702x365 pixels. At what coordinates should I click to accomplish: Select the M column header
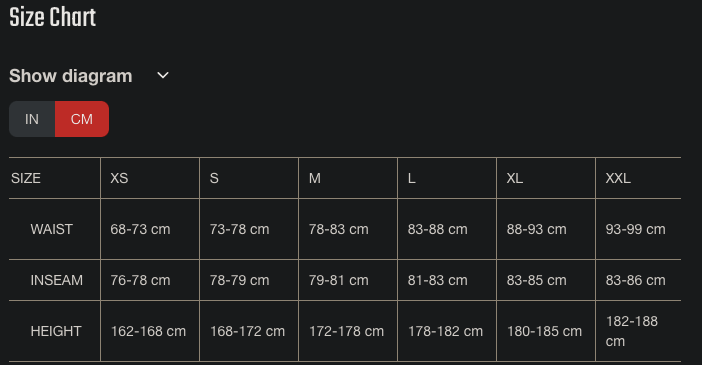coord(348,178)
